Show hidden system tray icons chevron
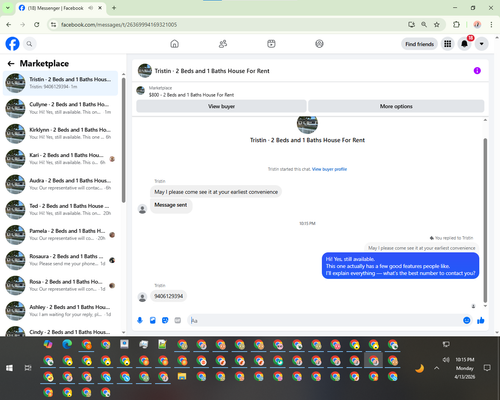 pyautogui.click(x=437, y=368)
